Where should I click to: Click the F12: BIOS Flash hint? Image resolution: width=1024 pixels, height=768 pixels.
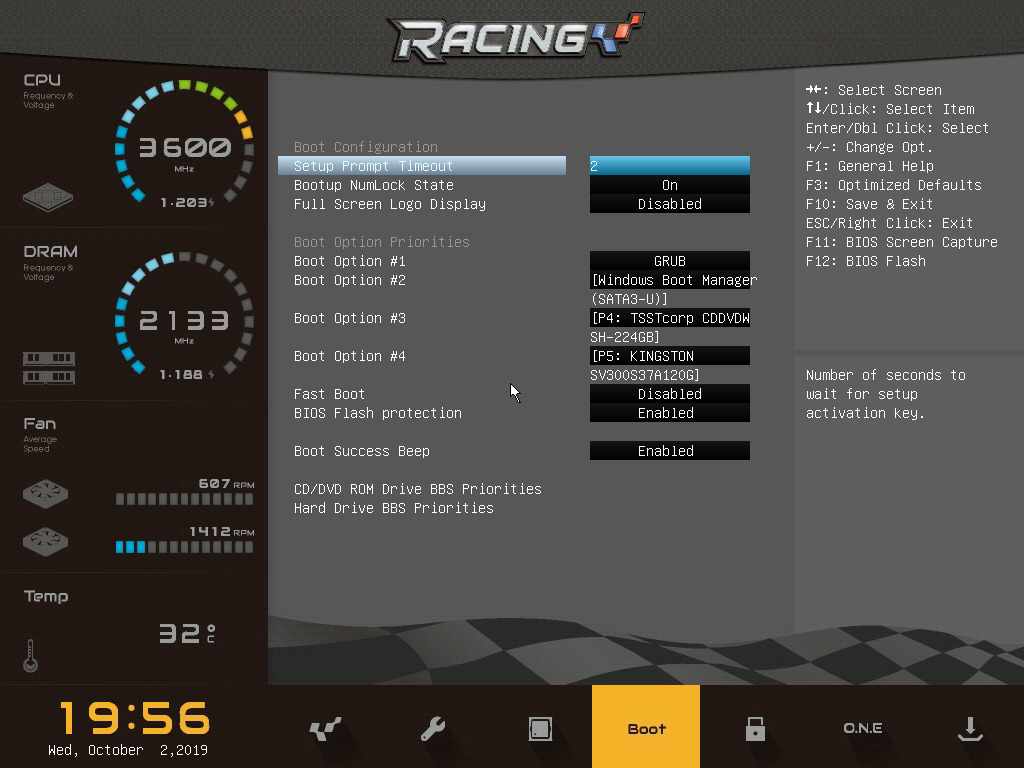(x=865, y=261)
